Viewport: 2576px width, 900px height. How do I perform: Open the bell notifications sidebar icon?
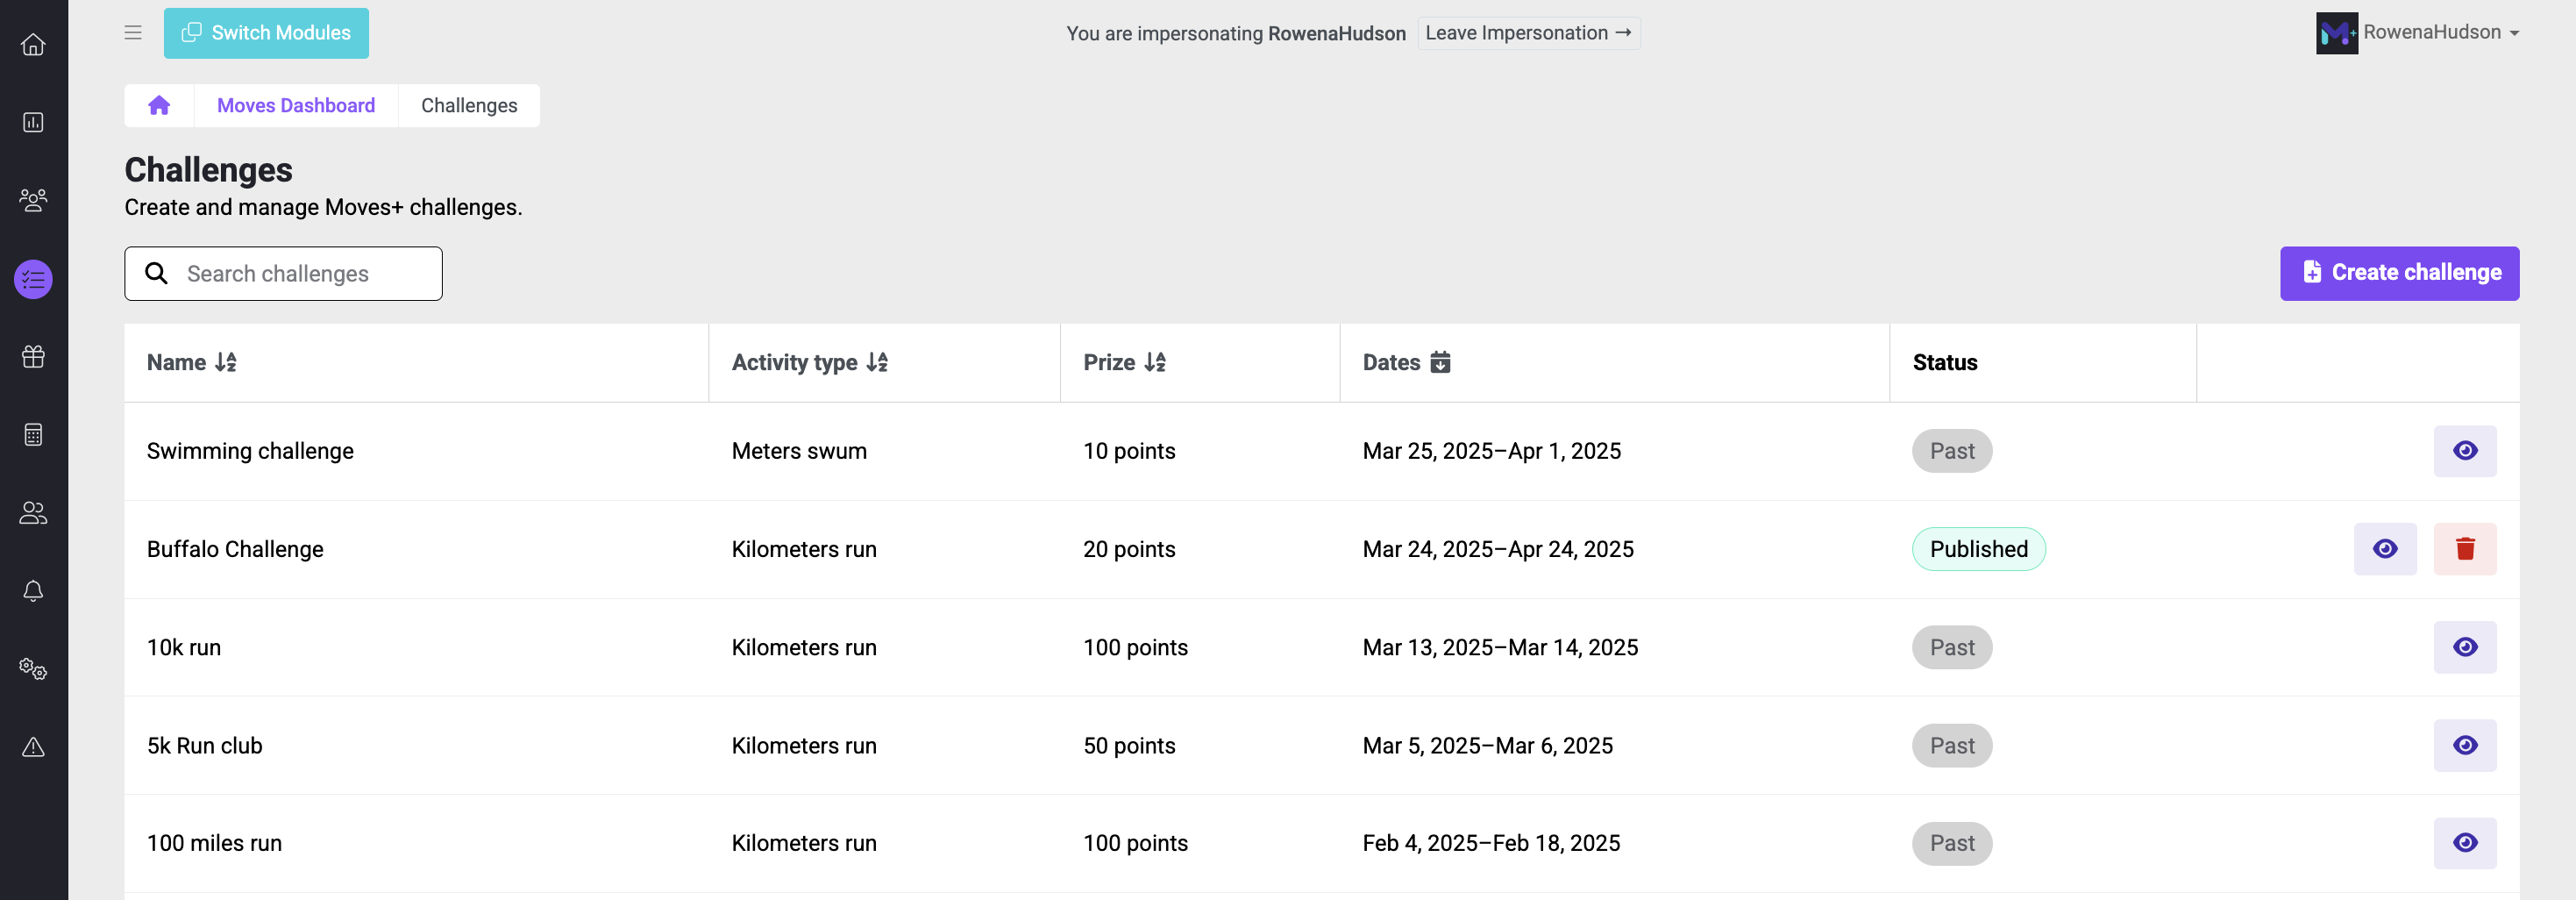click(x=33, y=591)
